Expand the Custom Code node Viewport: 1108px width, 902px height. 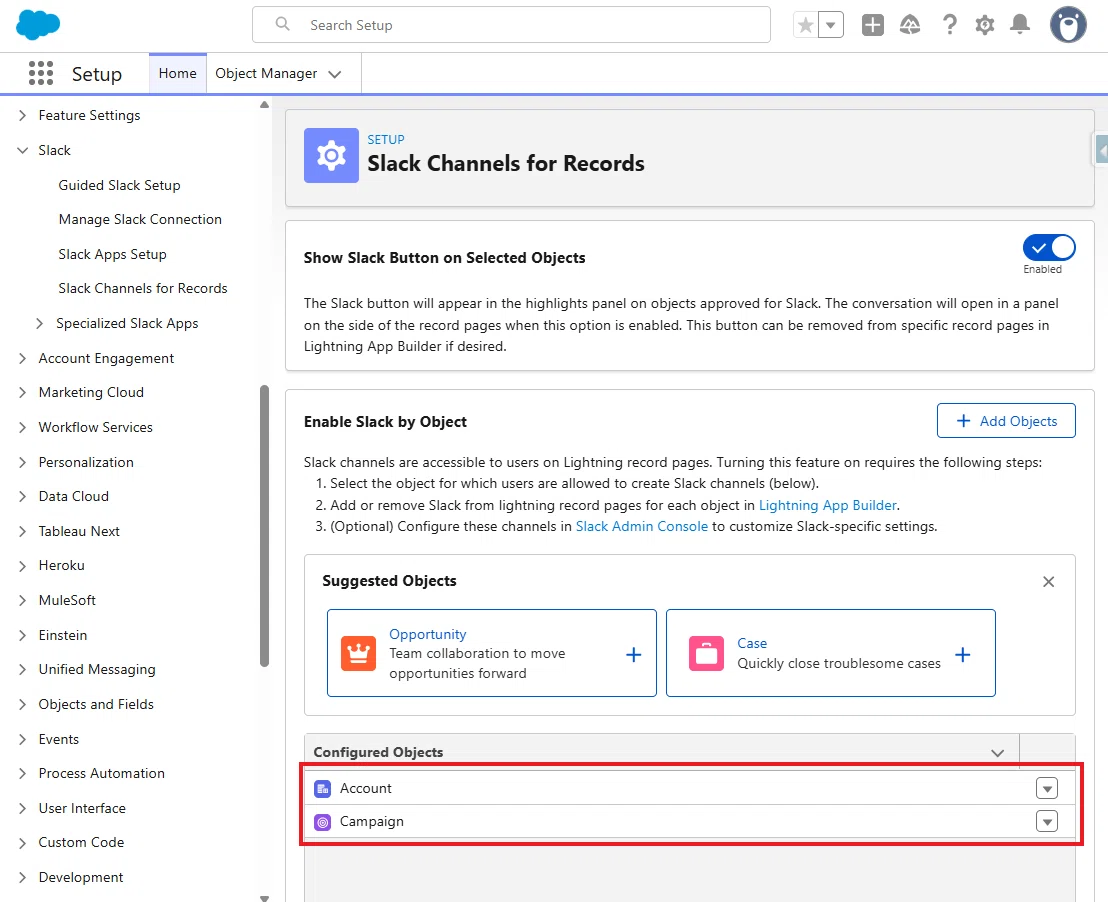point(23,843)
